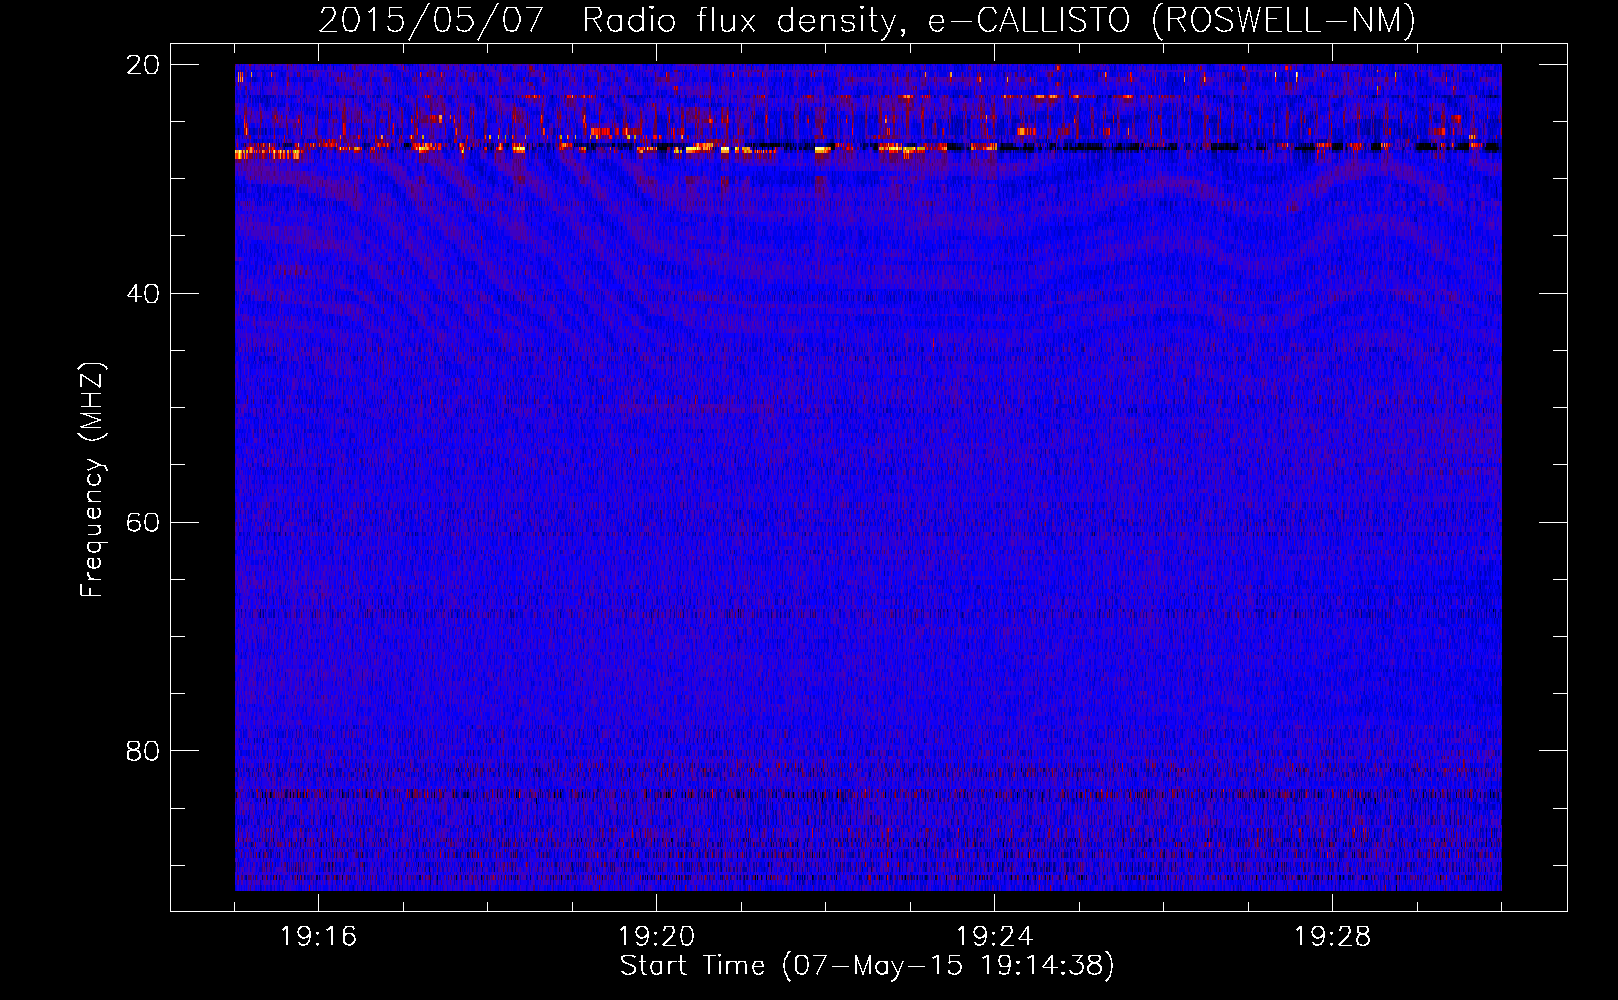The width and height of the screenshot is (1618, 1000).
Task: Click the '60' frequency tick label
Action: [143, 523]
